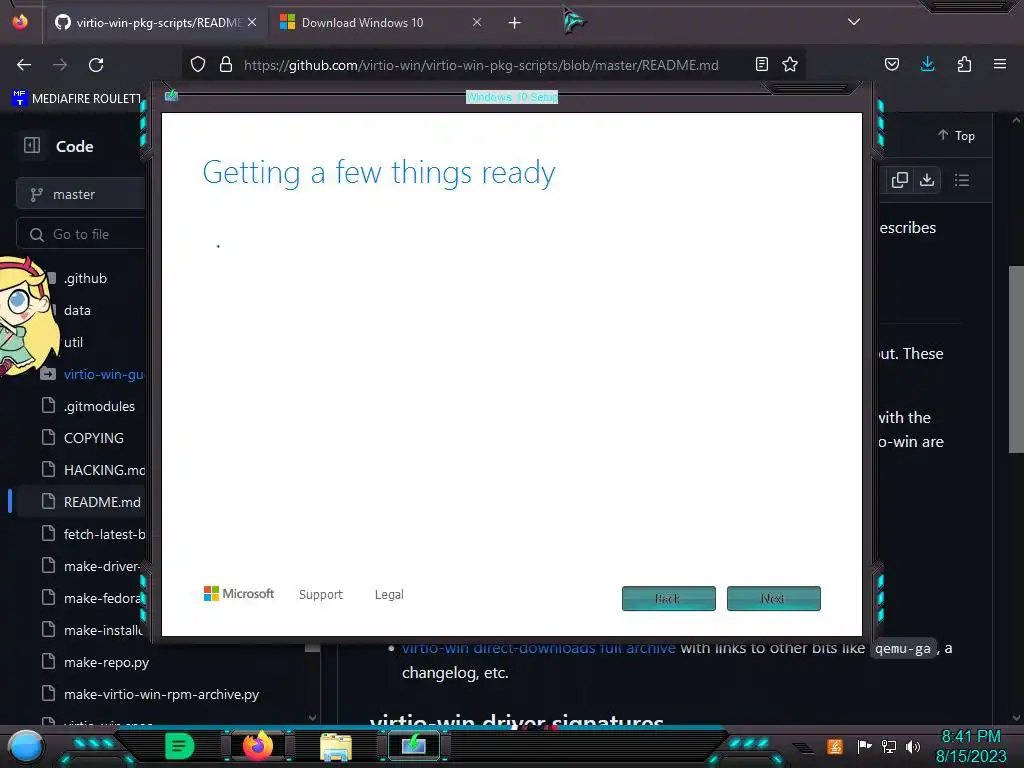Open network status tray icon
Viewport: 1024px width, 768px height.
(889, 746)
